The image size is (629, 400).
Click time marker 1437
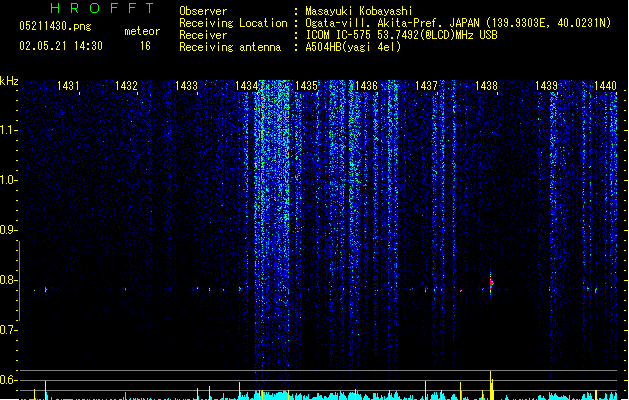point(426,85)
